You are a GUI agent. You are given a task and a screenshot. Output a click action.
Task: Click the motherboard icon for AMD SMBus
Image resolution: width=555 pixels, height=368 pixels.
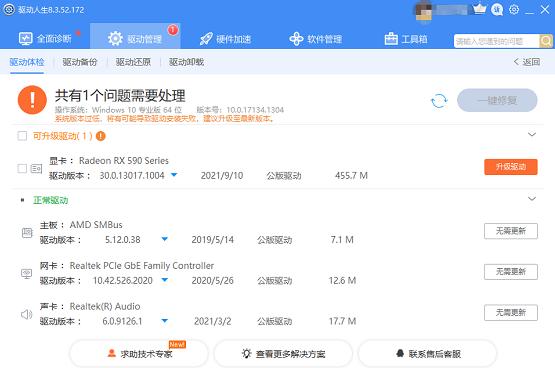click(x=27, y=232)
